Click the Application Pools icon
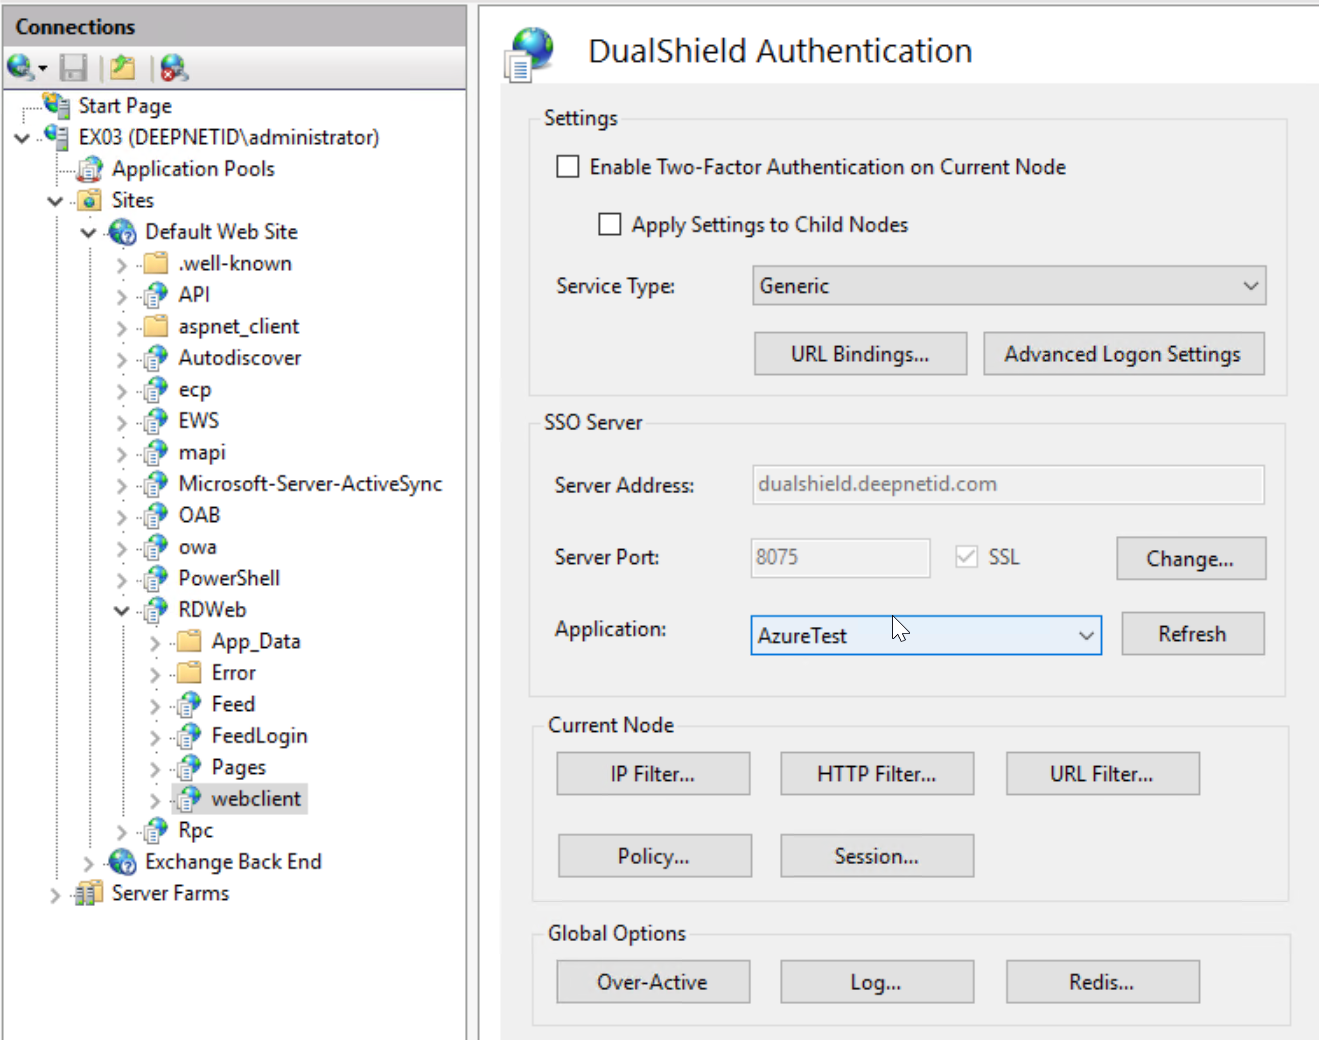The image size is (1319, 1040). point(90,169)
